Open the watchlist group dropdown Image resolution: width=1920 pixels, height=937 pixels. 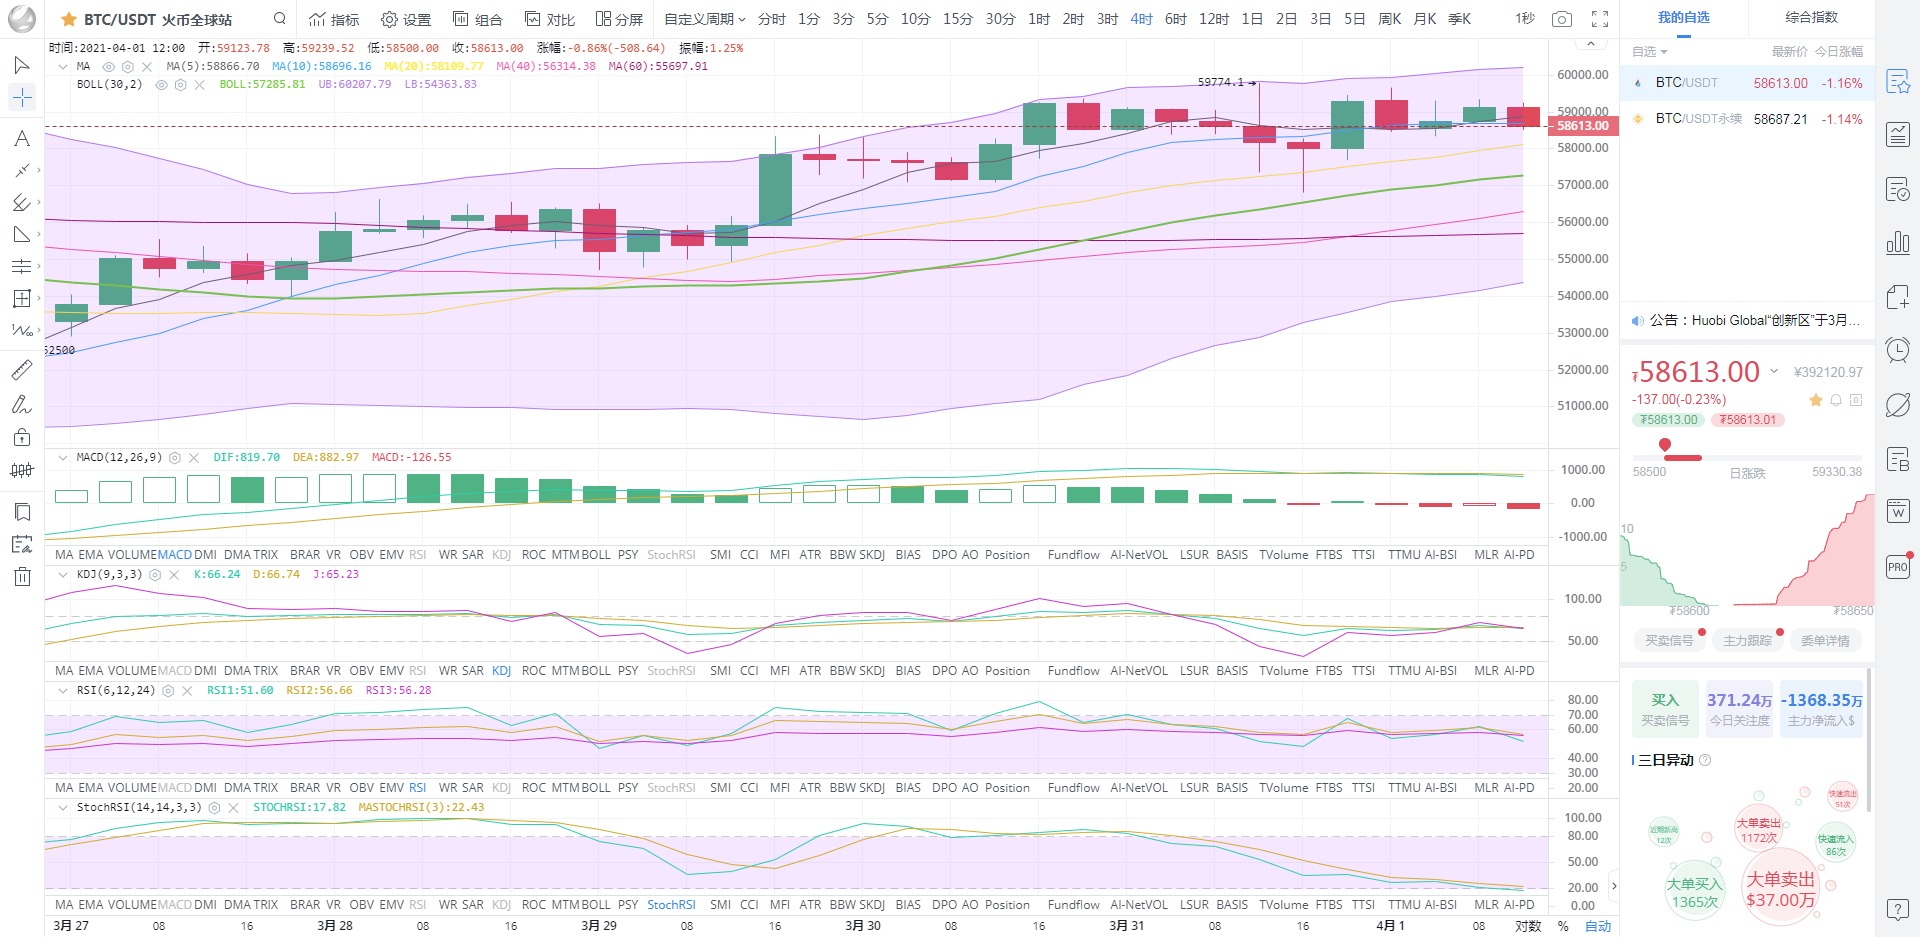[x=1650, y=51]
